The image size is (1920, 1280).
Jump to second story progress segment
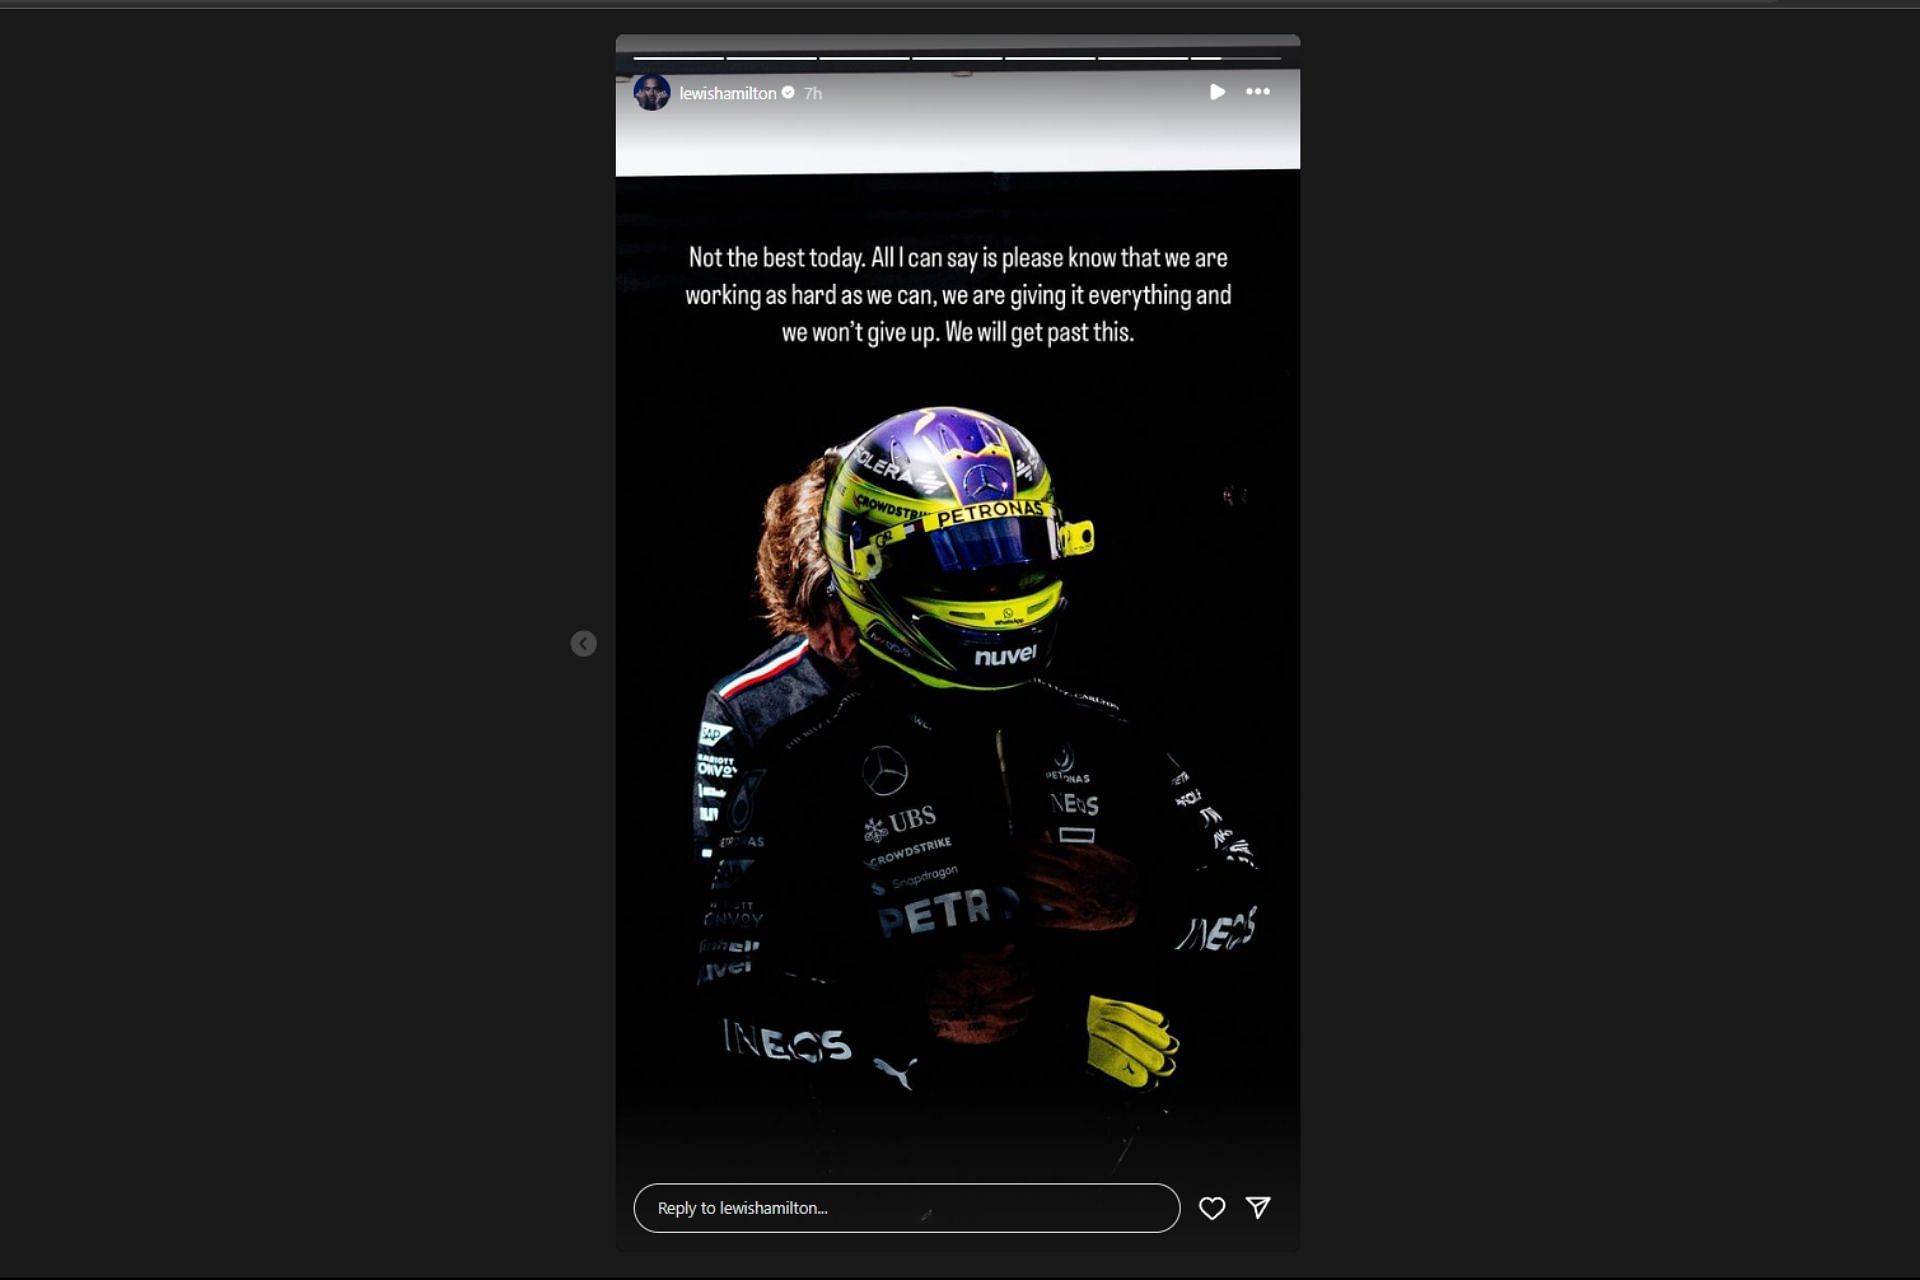771,59
